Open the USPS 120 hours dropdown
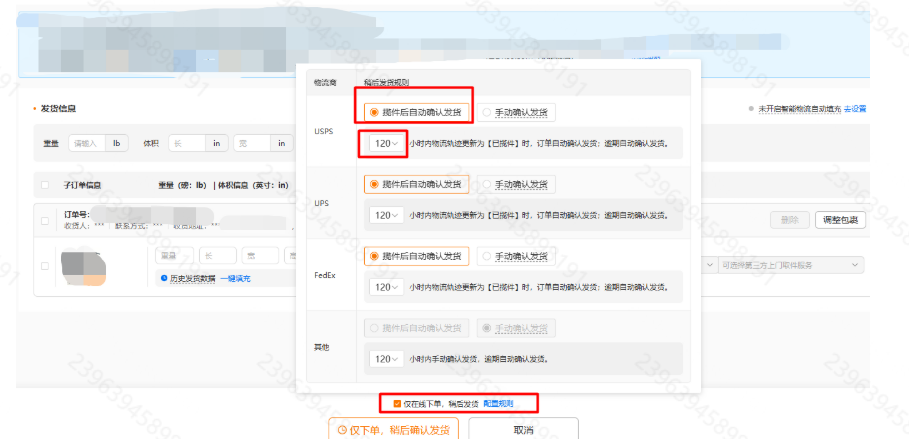 pos(387,143)
